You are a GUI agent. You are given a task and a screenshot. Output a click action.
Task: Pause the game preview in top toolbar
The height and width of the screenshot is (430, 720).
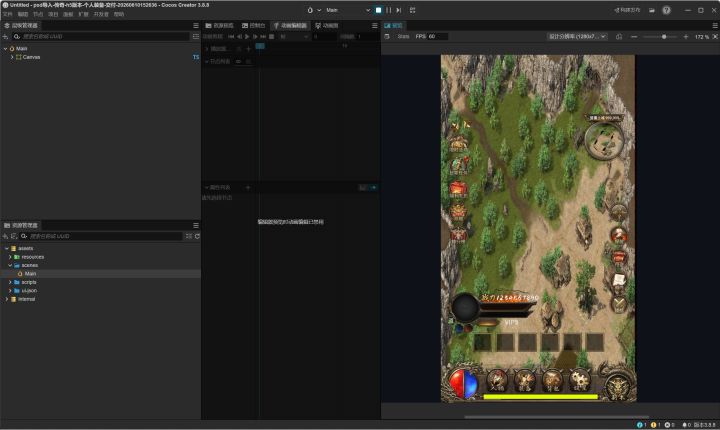[x=388, y=10]
